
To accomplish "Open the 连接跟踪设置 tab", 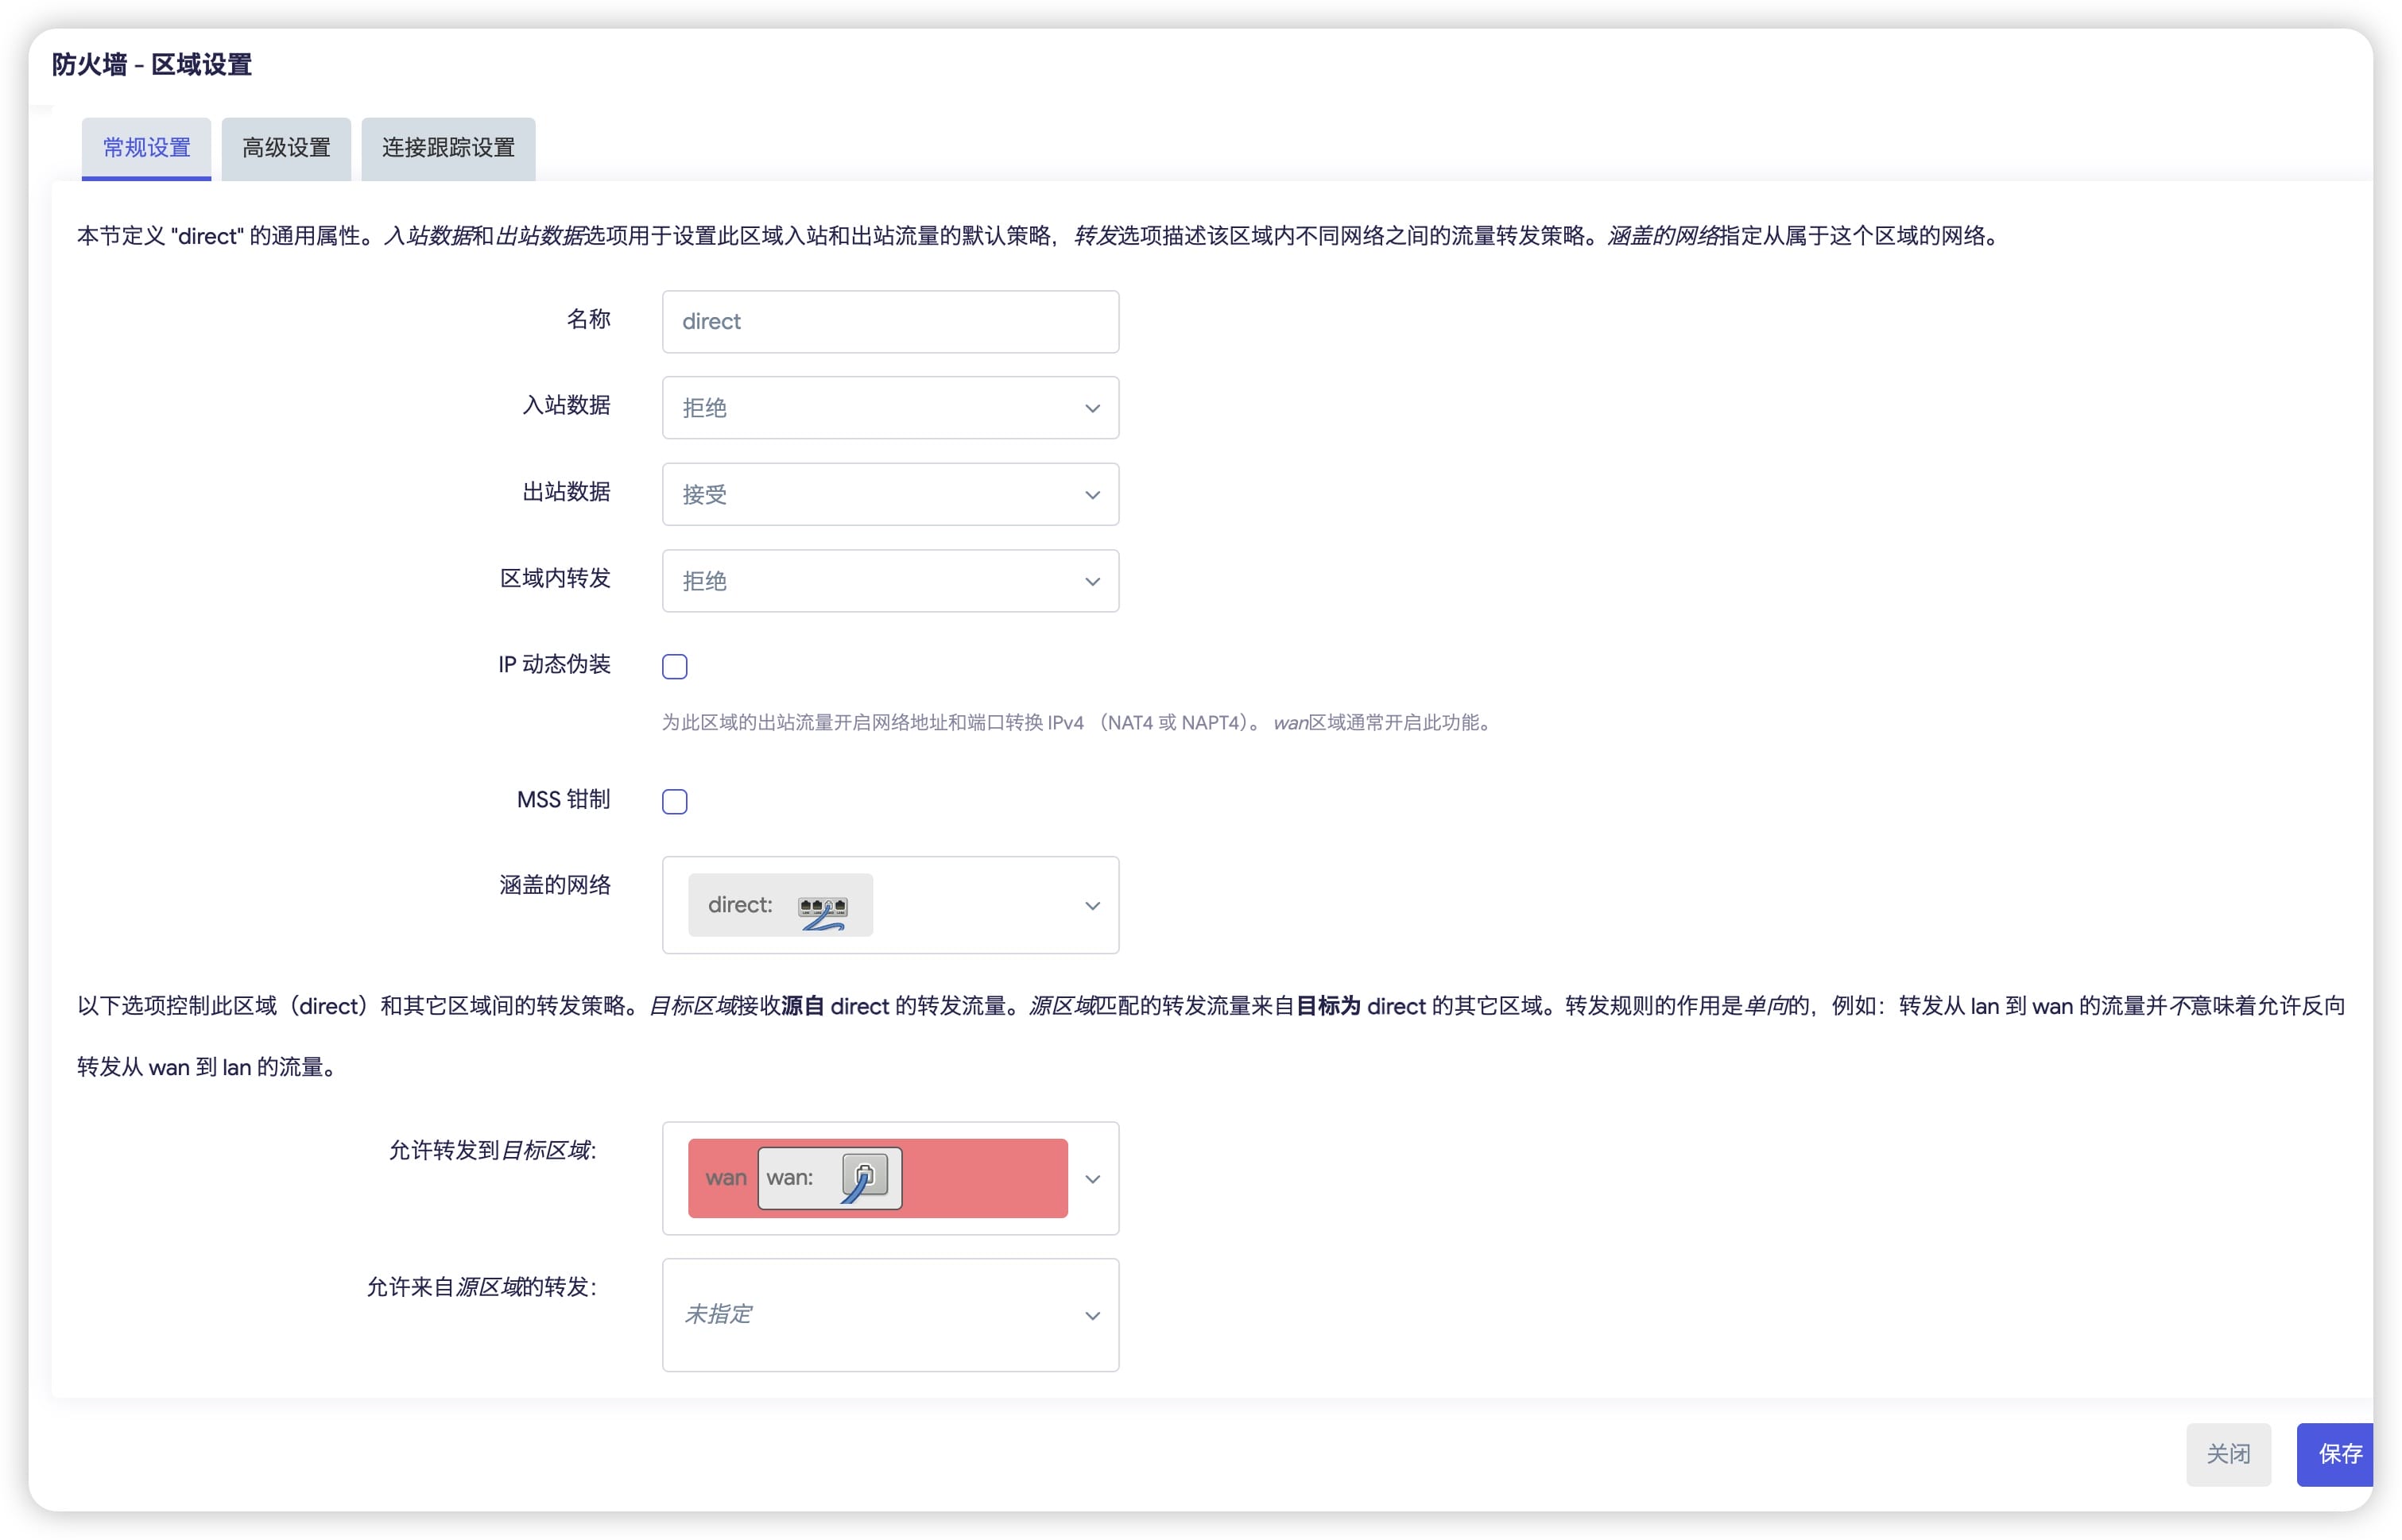I will tap(447, 147).
